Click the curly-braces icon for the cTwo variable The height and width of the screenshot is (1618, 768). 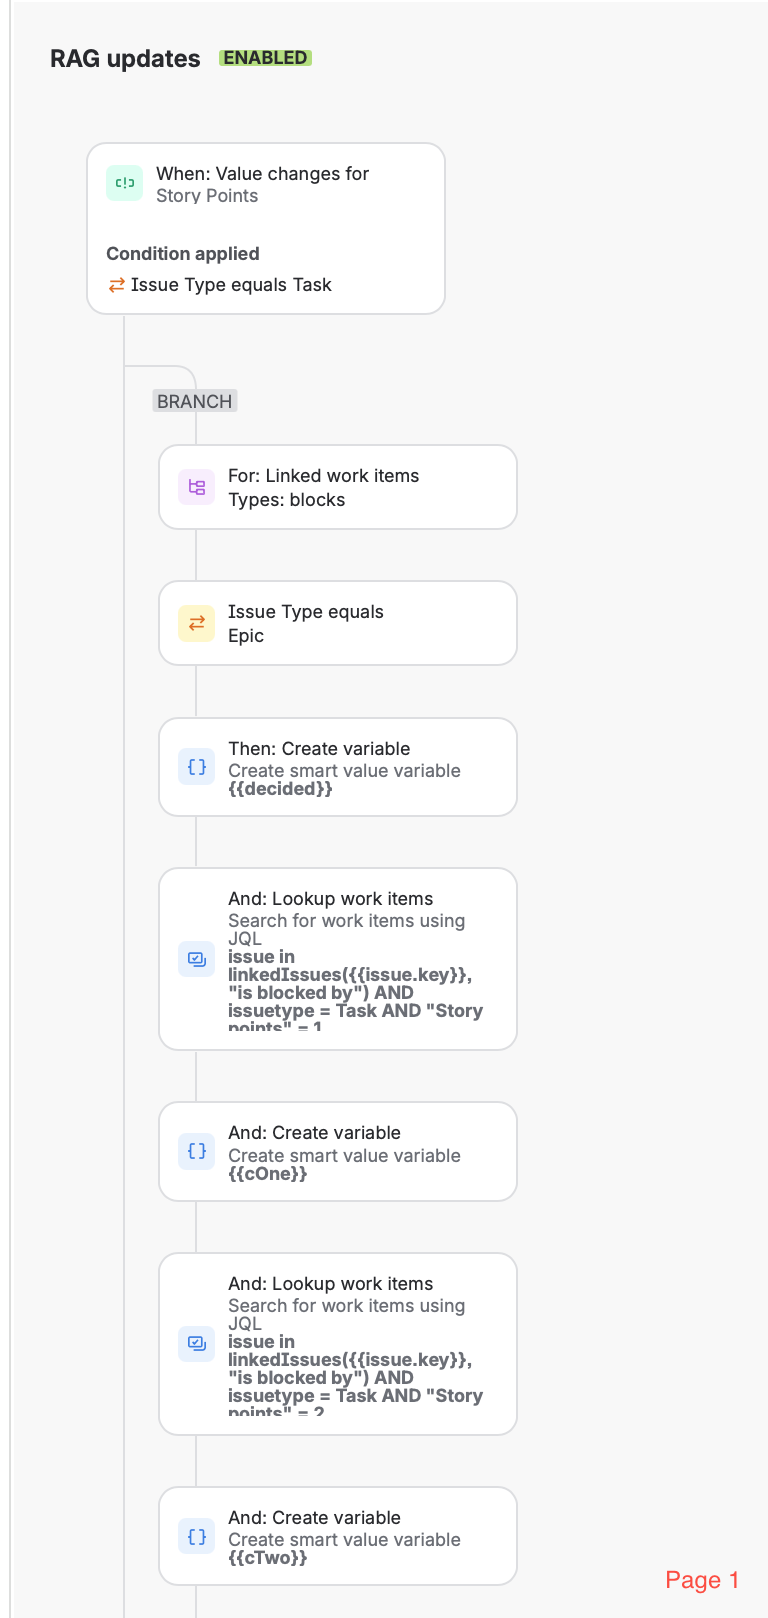pos(197,1536)
